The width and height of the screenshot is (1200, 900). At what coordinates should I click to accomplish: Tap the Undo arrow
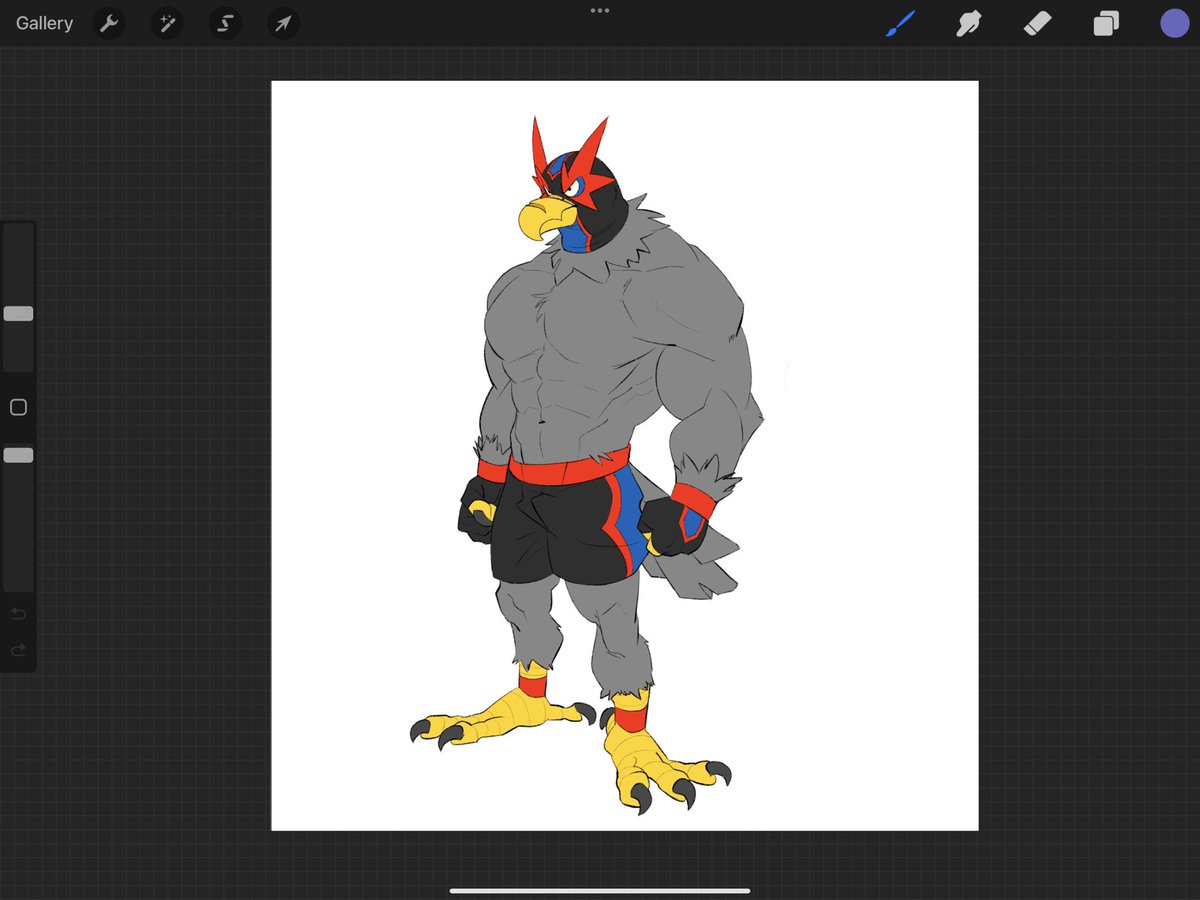[x=18, y=613]
